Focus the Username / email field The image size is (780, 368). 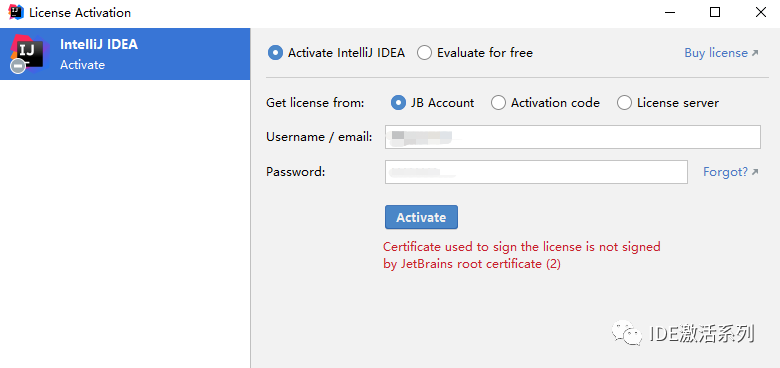point(573,137)
